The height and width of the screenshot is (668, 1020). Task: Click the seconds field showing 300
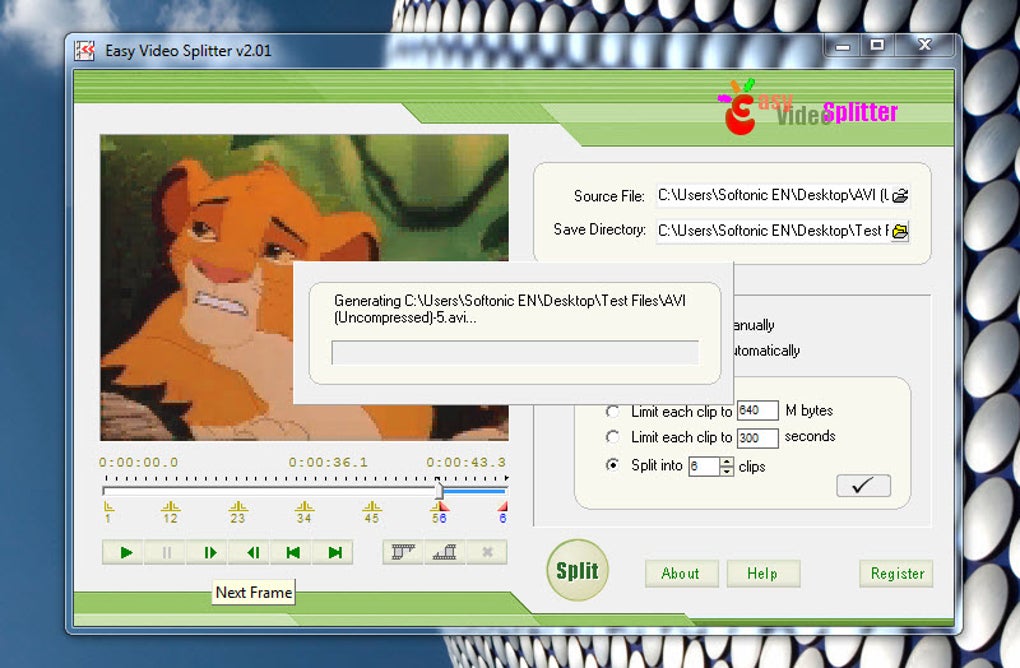point(757,438)
